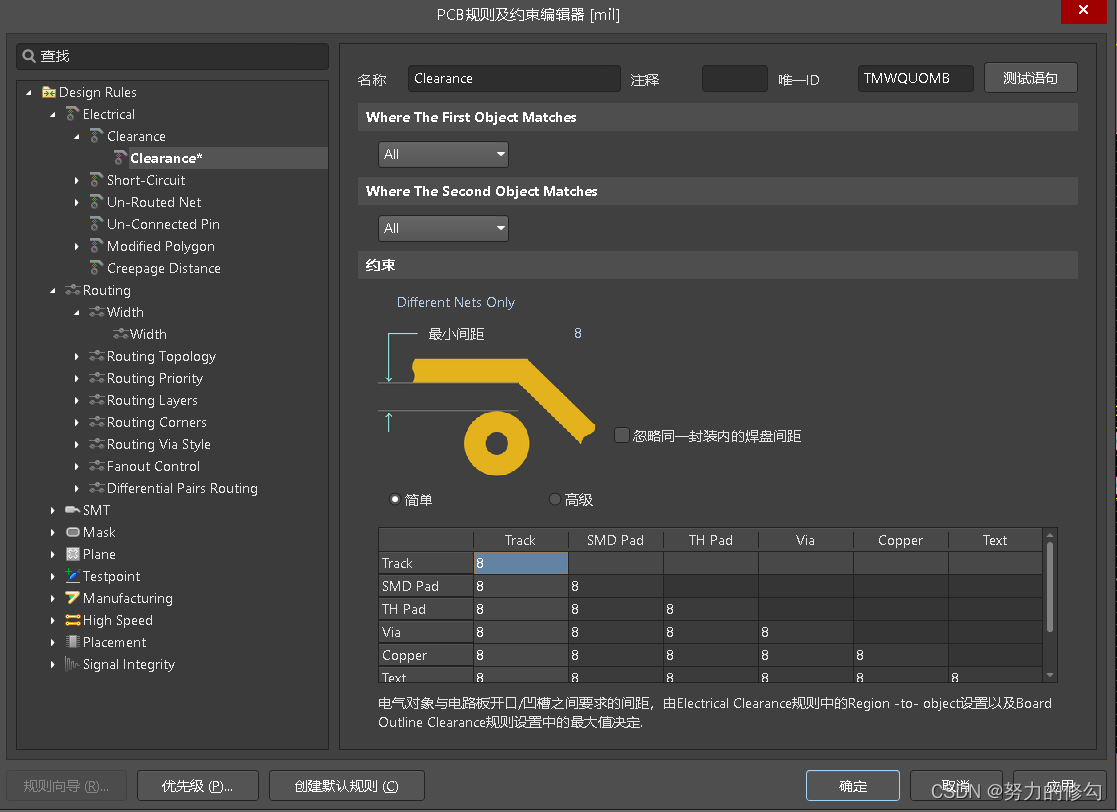Click the Creepage Distance rule icon
Screen dimensions: 1117x812
[x=96, y=269]
